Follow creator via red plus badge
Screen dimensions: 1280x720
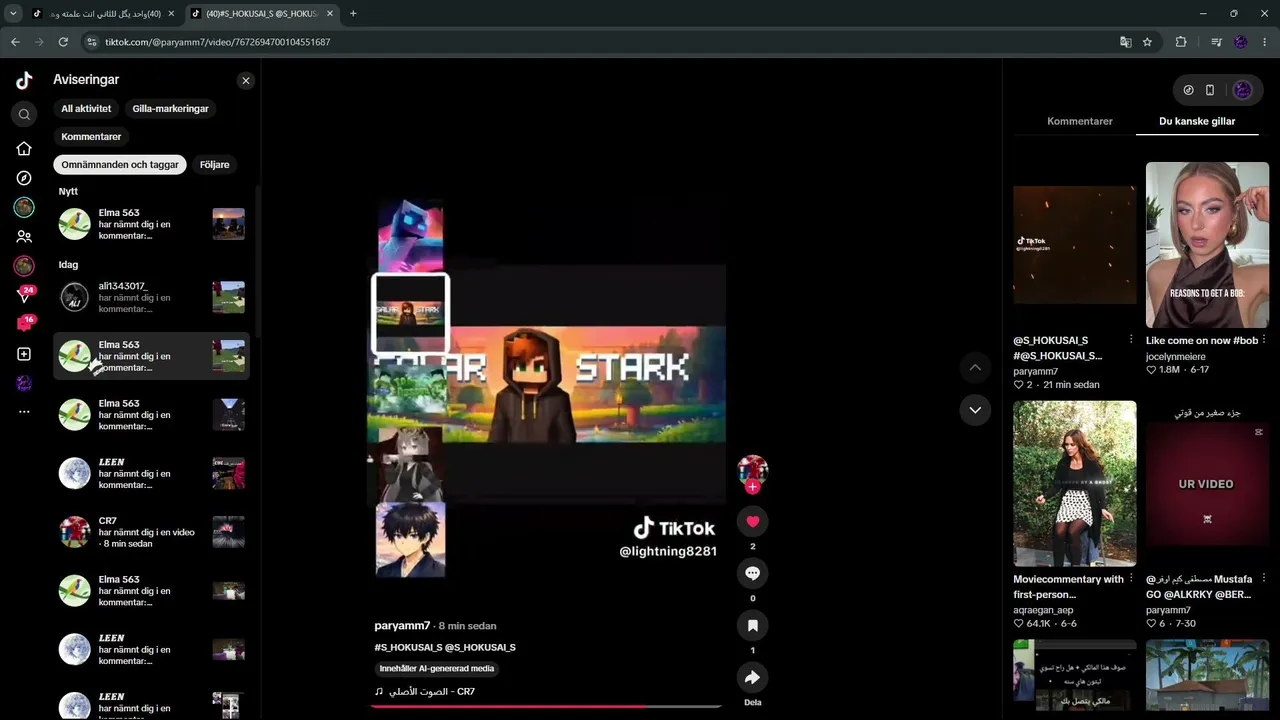pos(753,487)
